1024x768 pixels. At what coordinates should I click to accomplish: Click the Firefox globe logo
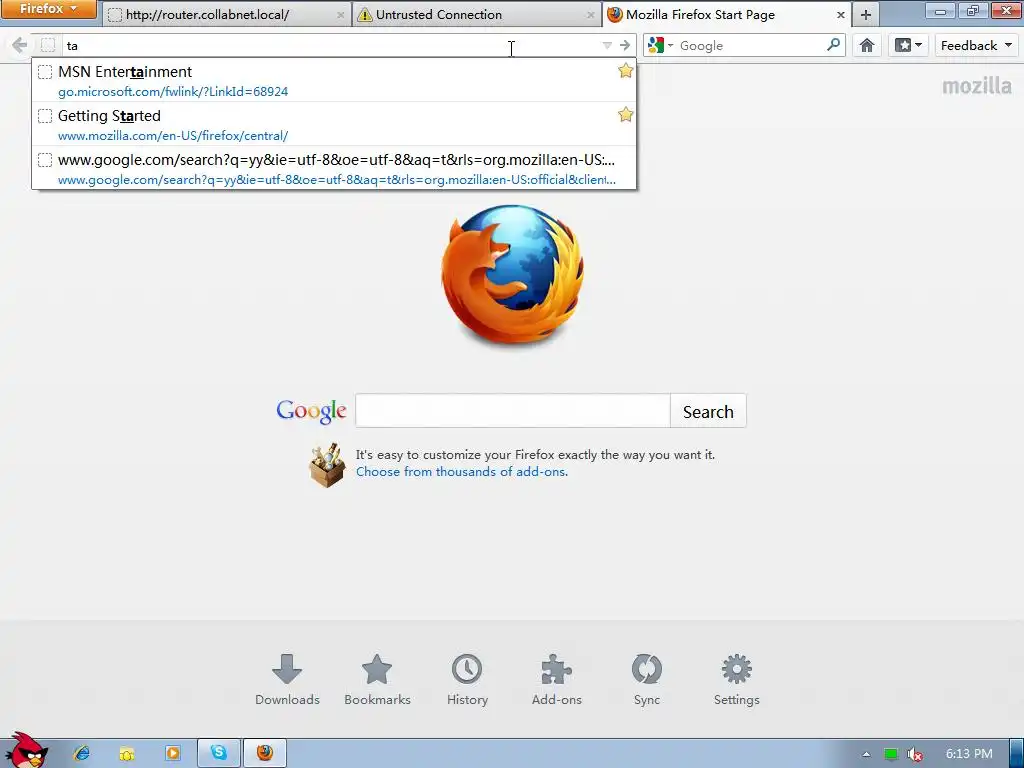(513, 274)
